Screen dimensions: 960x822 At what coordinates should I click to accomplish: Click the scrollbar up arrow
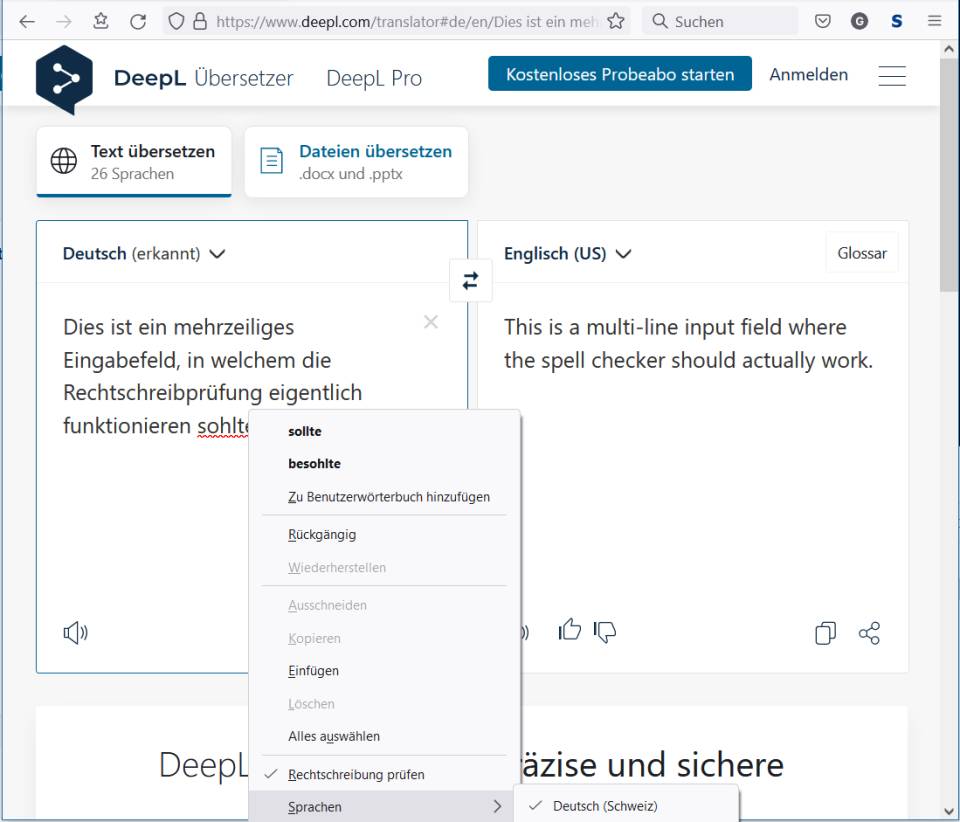949,49
